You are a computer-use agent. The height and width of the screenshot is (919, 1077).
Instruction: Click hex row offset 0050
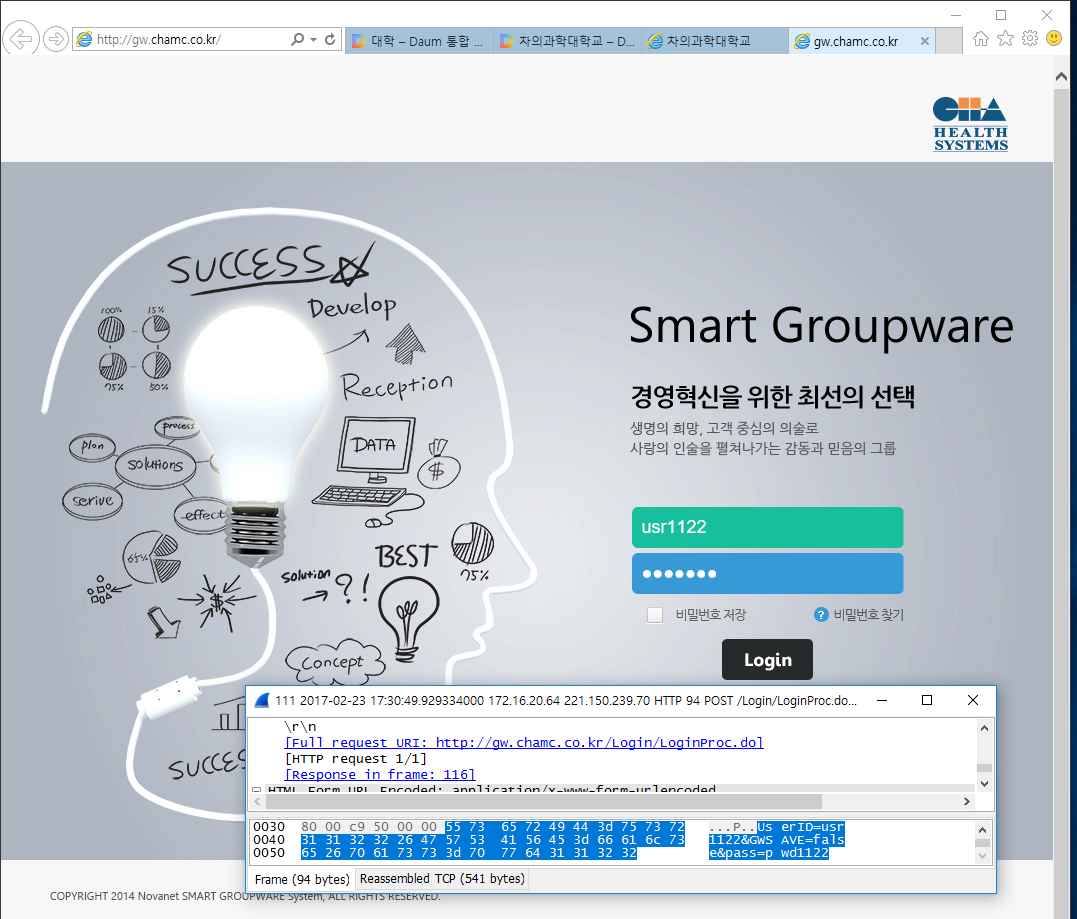(269, 852)
